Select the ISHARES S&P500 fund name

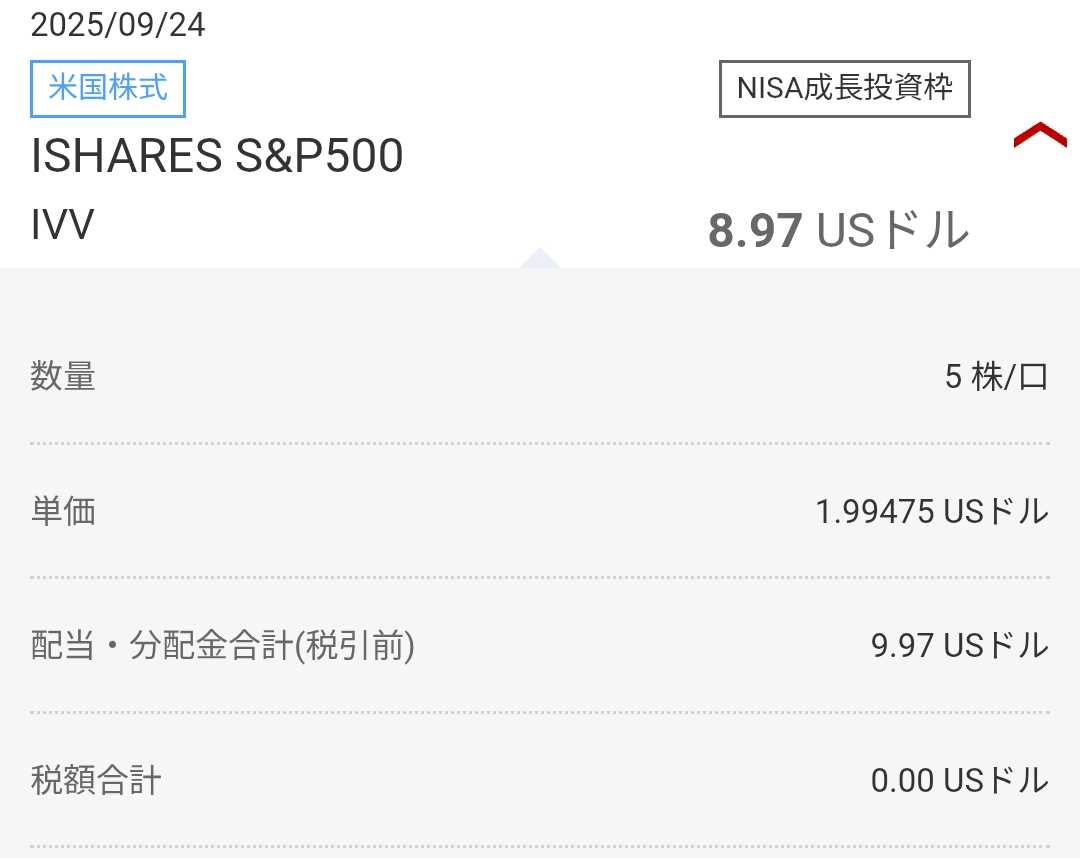point(217,156)
